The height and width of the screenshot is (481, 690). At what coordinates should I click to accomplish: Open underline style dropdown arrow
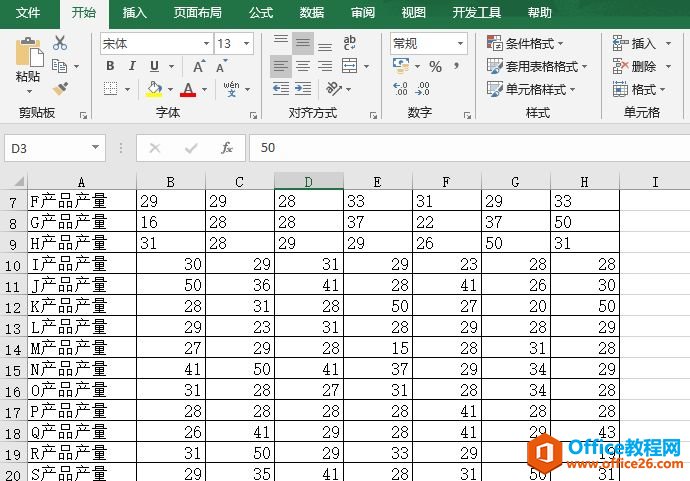tap(172, 66)
